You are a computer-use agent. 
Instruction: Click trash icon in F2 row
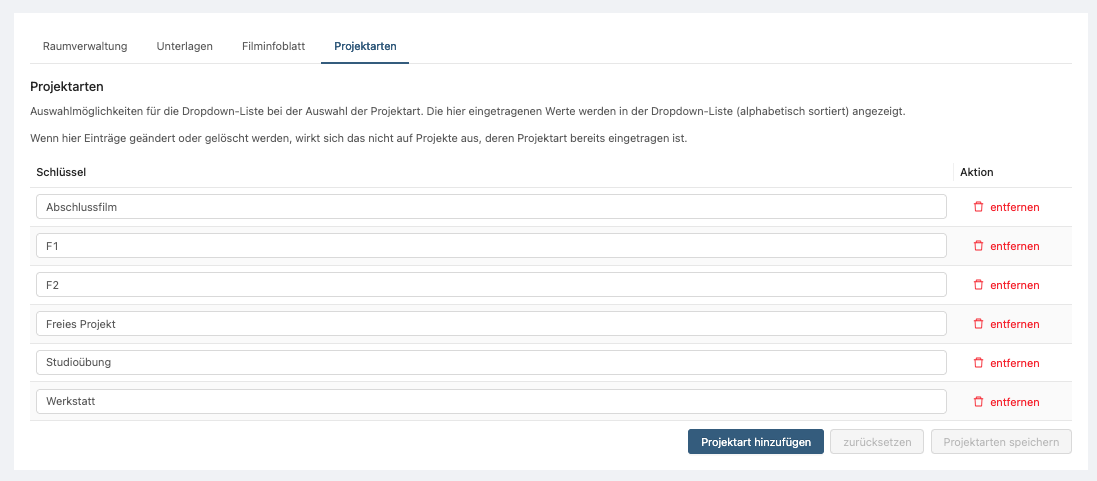point(978,285)
